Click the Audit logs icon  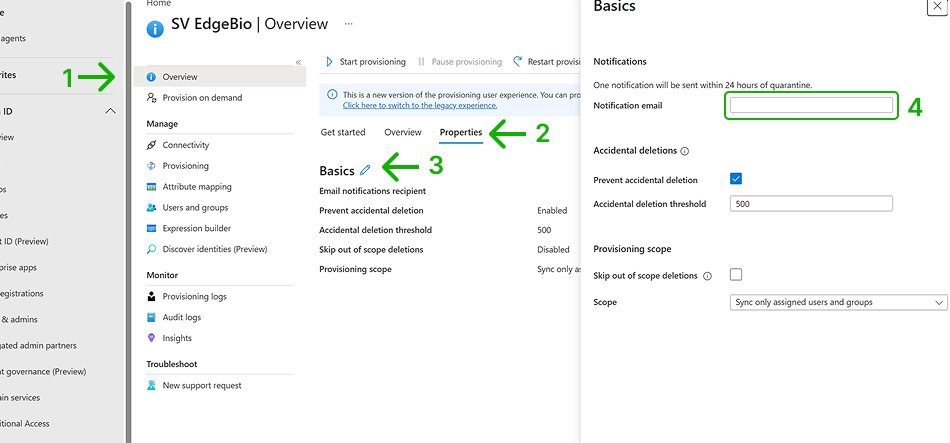(x=151, y=318)
